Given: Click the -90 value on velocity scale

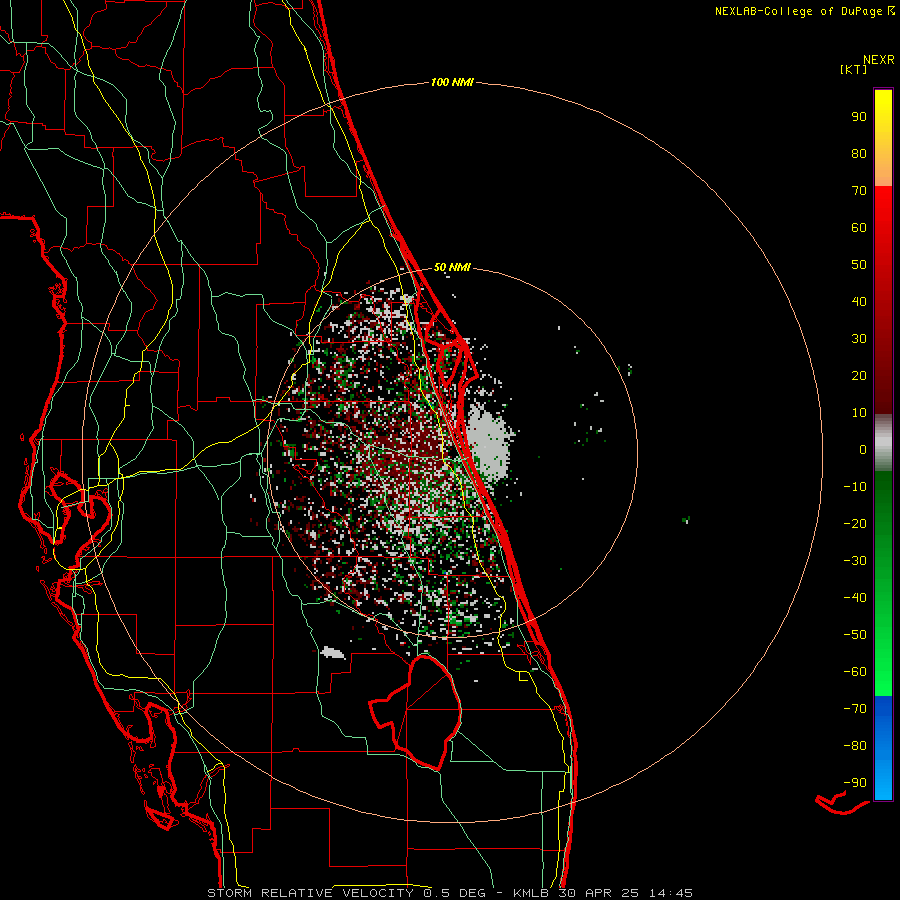Looking at the screenshot, I should [855, 783].
